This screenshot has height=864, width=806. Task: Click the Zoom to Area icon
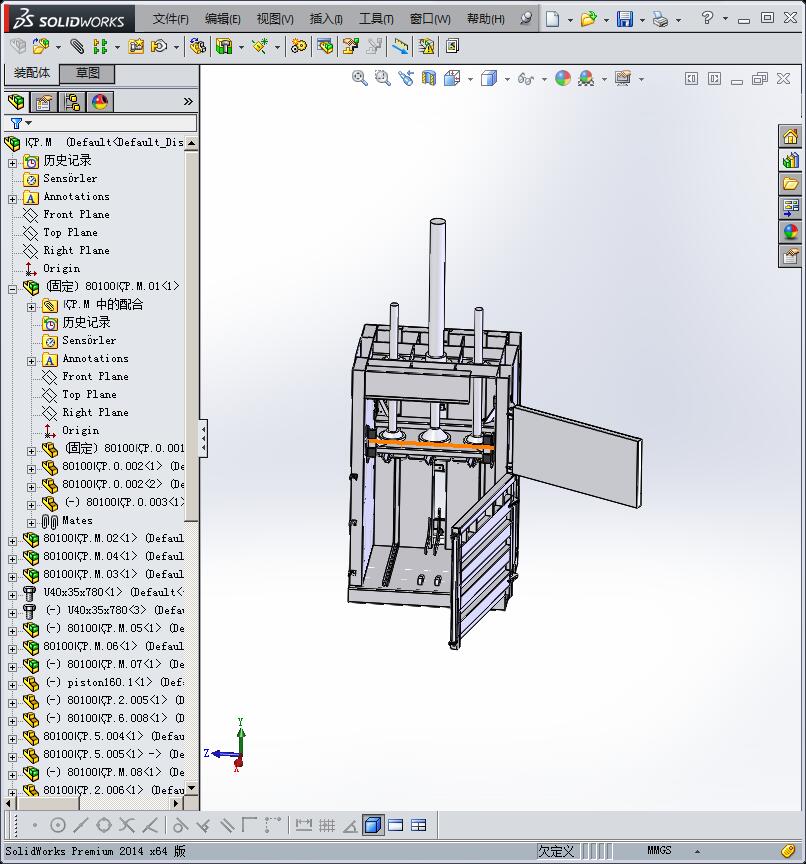point(382,78)
